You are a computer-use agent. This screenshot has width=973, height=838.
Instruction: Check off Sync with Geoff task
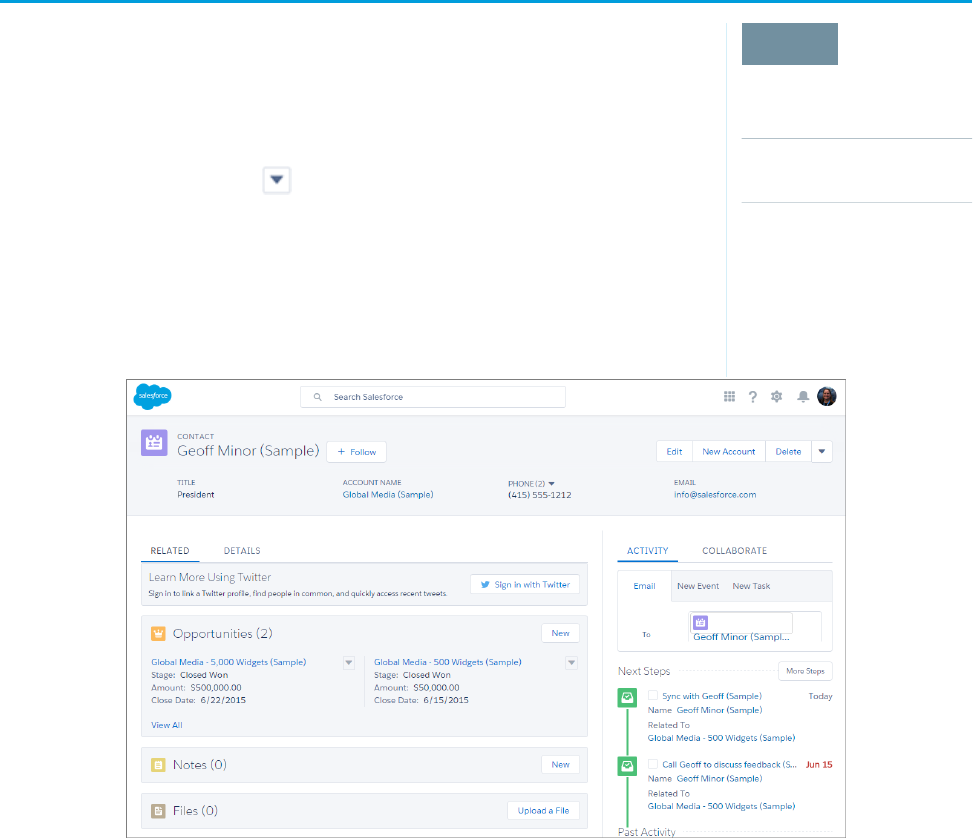coord(653,695)
